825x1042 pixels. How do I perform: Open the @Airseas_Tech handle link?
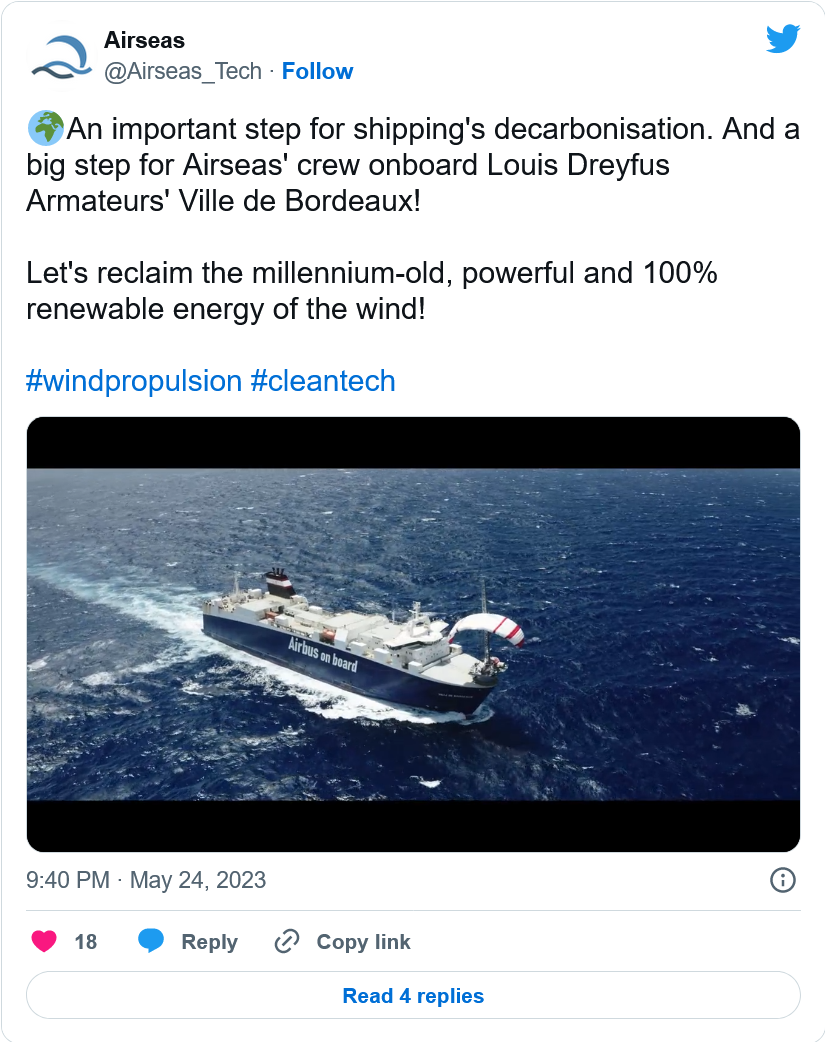pos(183,71)
